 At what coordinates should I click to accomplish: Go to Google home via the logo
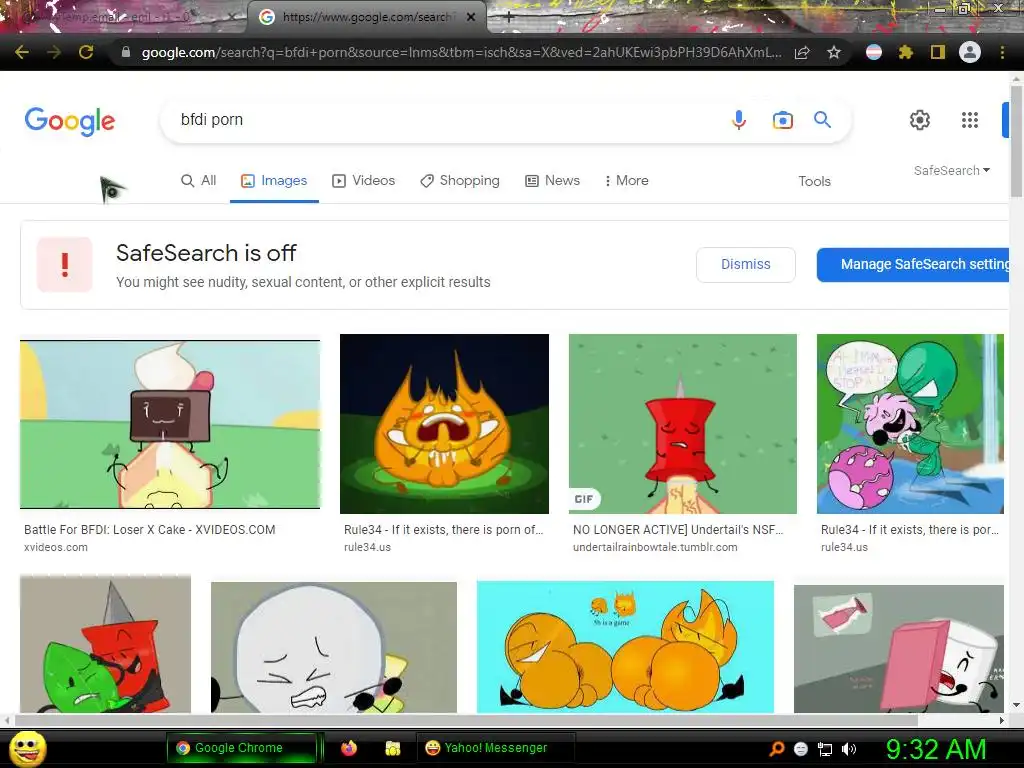[70, 121]
